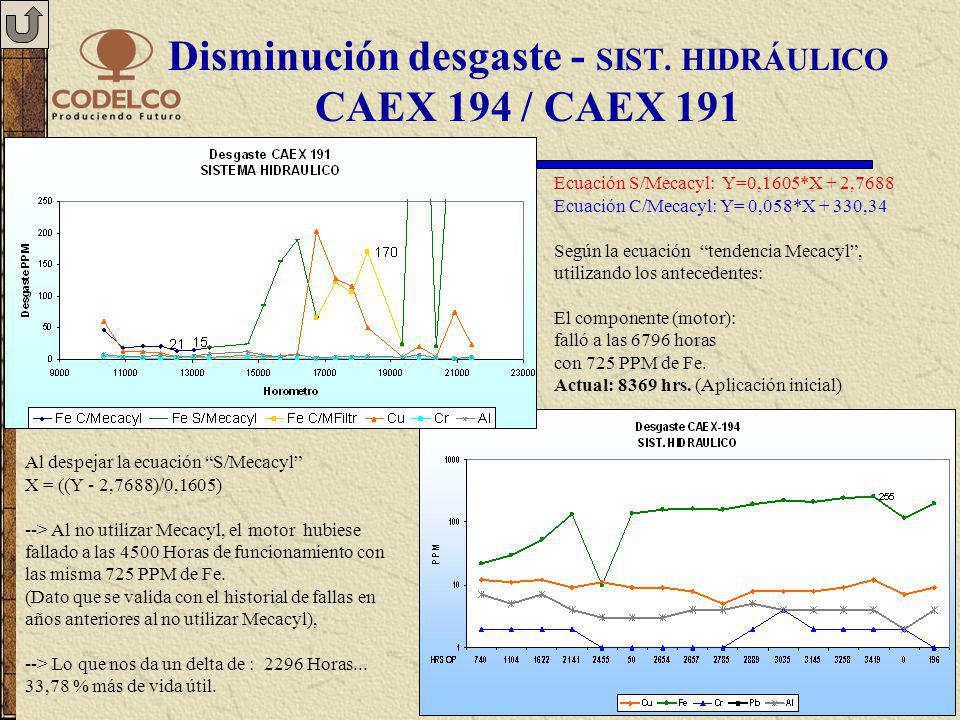This screenshot has width=960, height=720.
Task: Click the 'Cu' legend entry in CAEX-194 chart
Action: pos(639,703)
